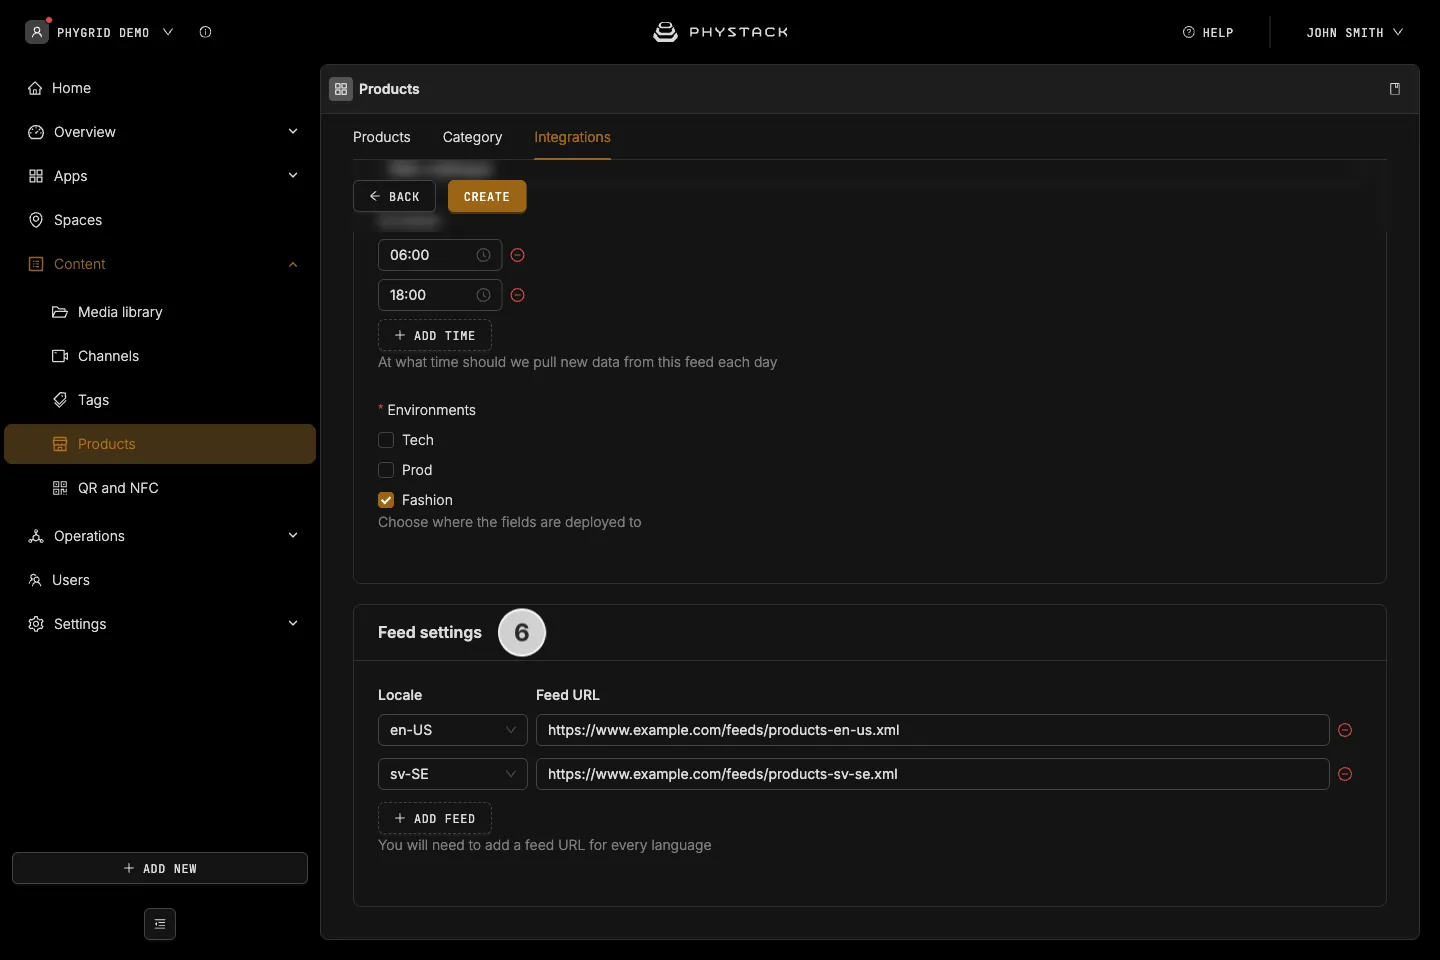Remove the 06:00 time entry
The height and width of the screenshot is (960, 1440).
(x=518, y=255)
